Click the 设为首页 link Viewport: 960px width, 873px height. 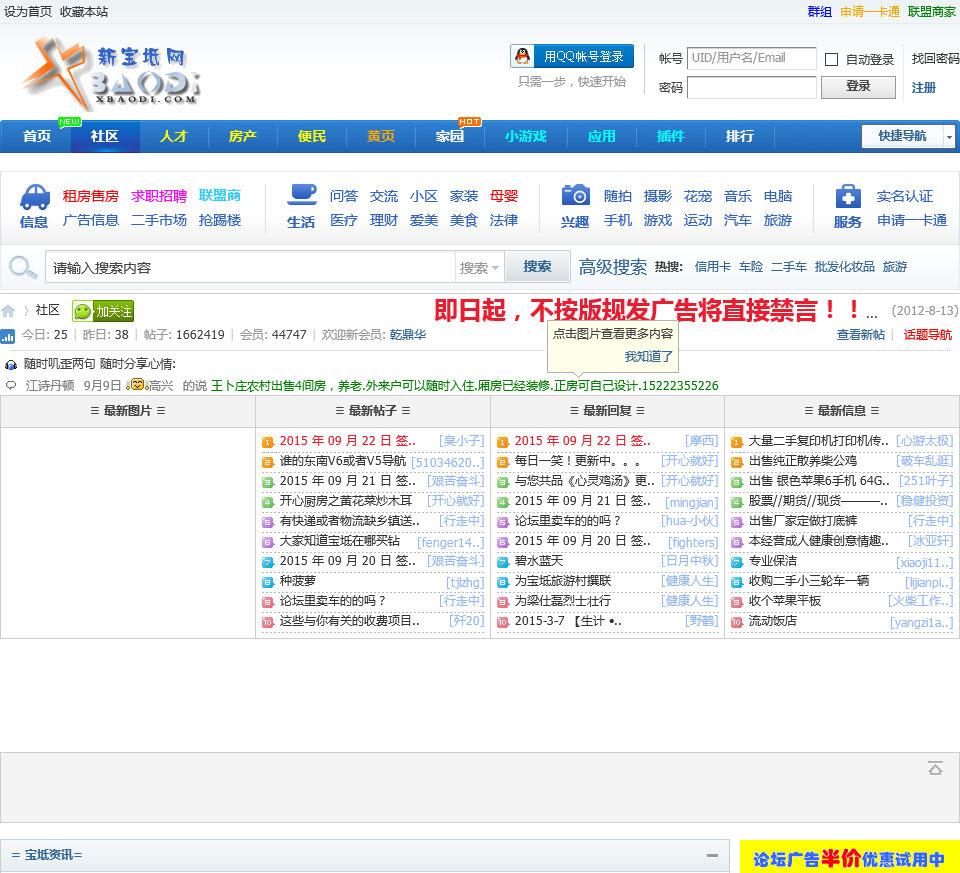point(28,12)
